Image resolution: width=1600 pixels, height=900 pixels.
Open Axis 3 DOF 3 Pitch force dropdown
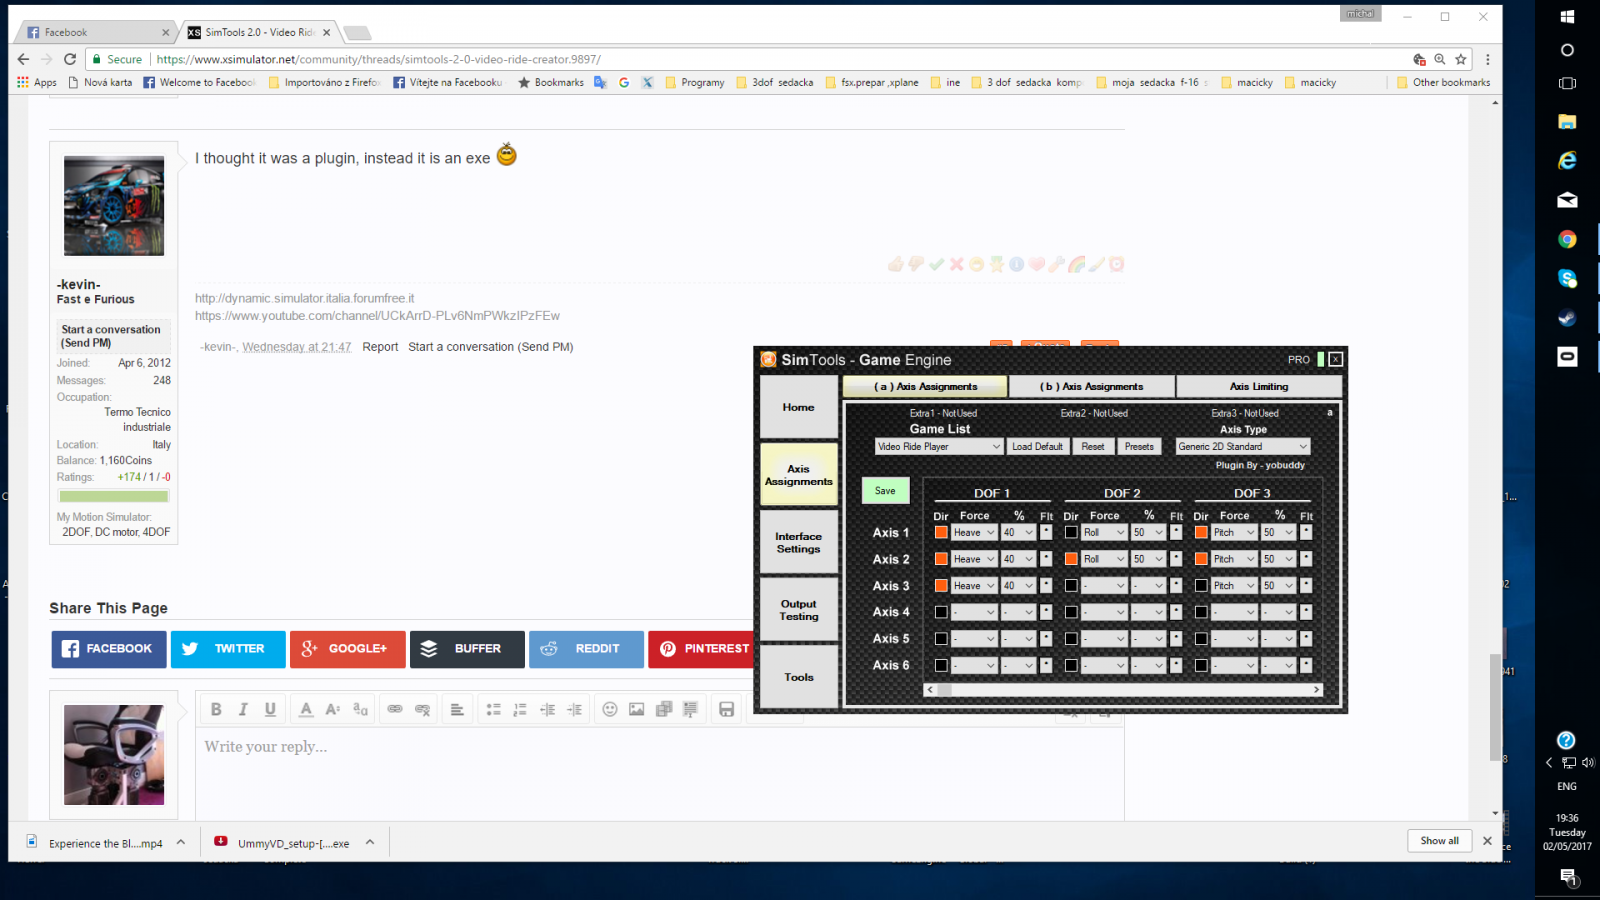click(x=1235, y=585)
